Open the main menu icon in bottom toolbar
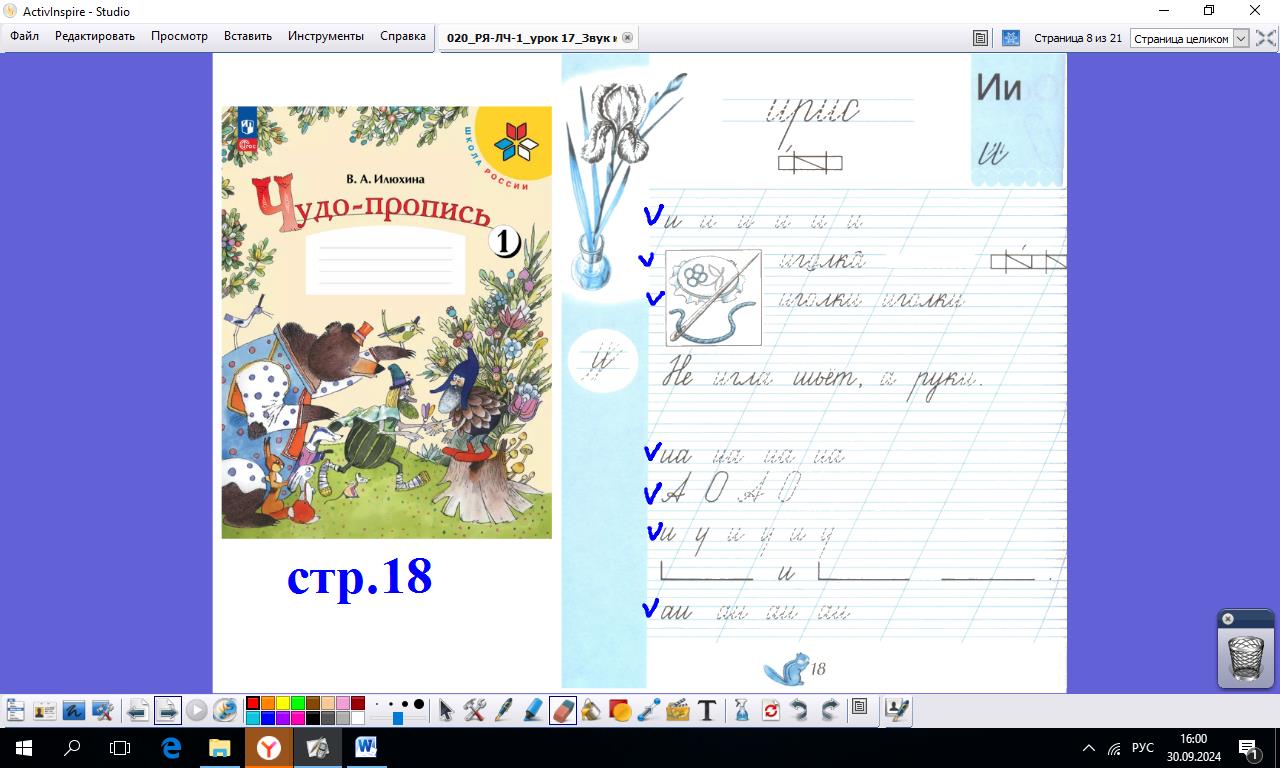 [15, 711]
